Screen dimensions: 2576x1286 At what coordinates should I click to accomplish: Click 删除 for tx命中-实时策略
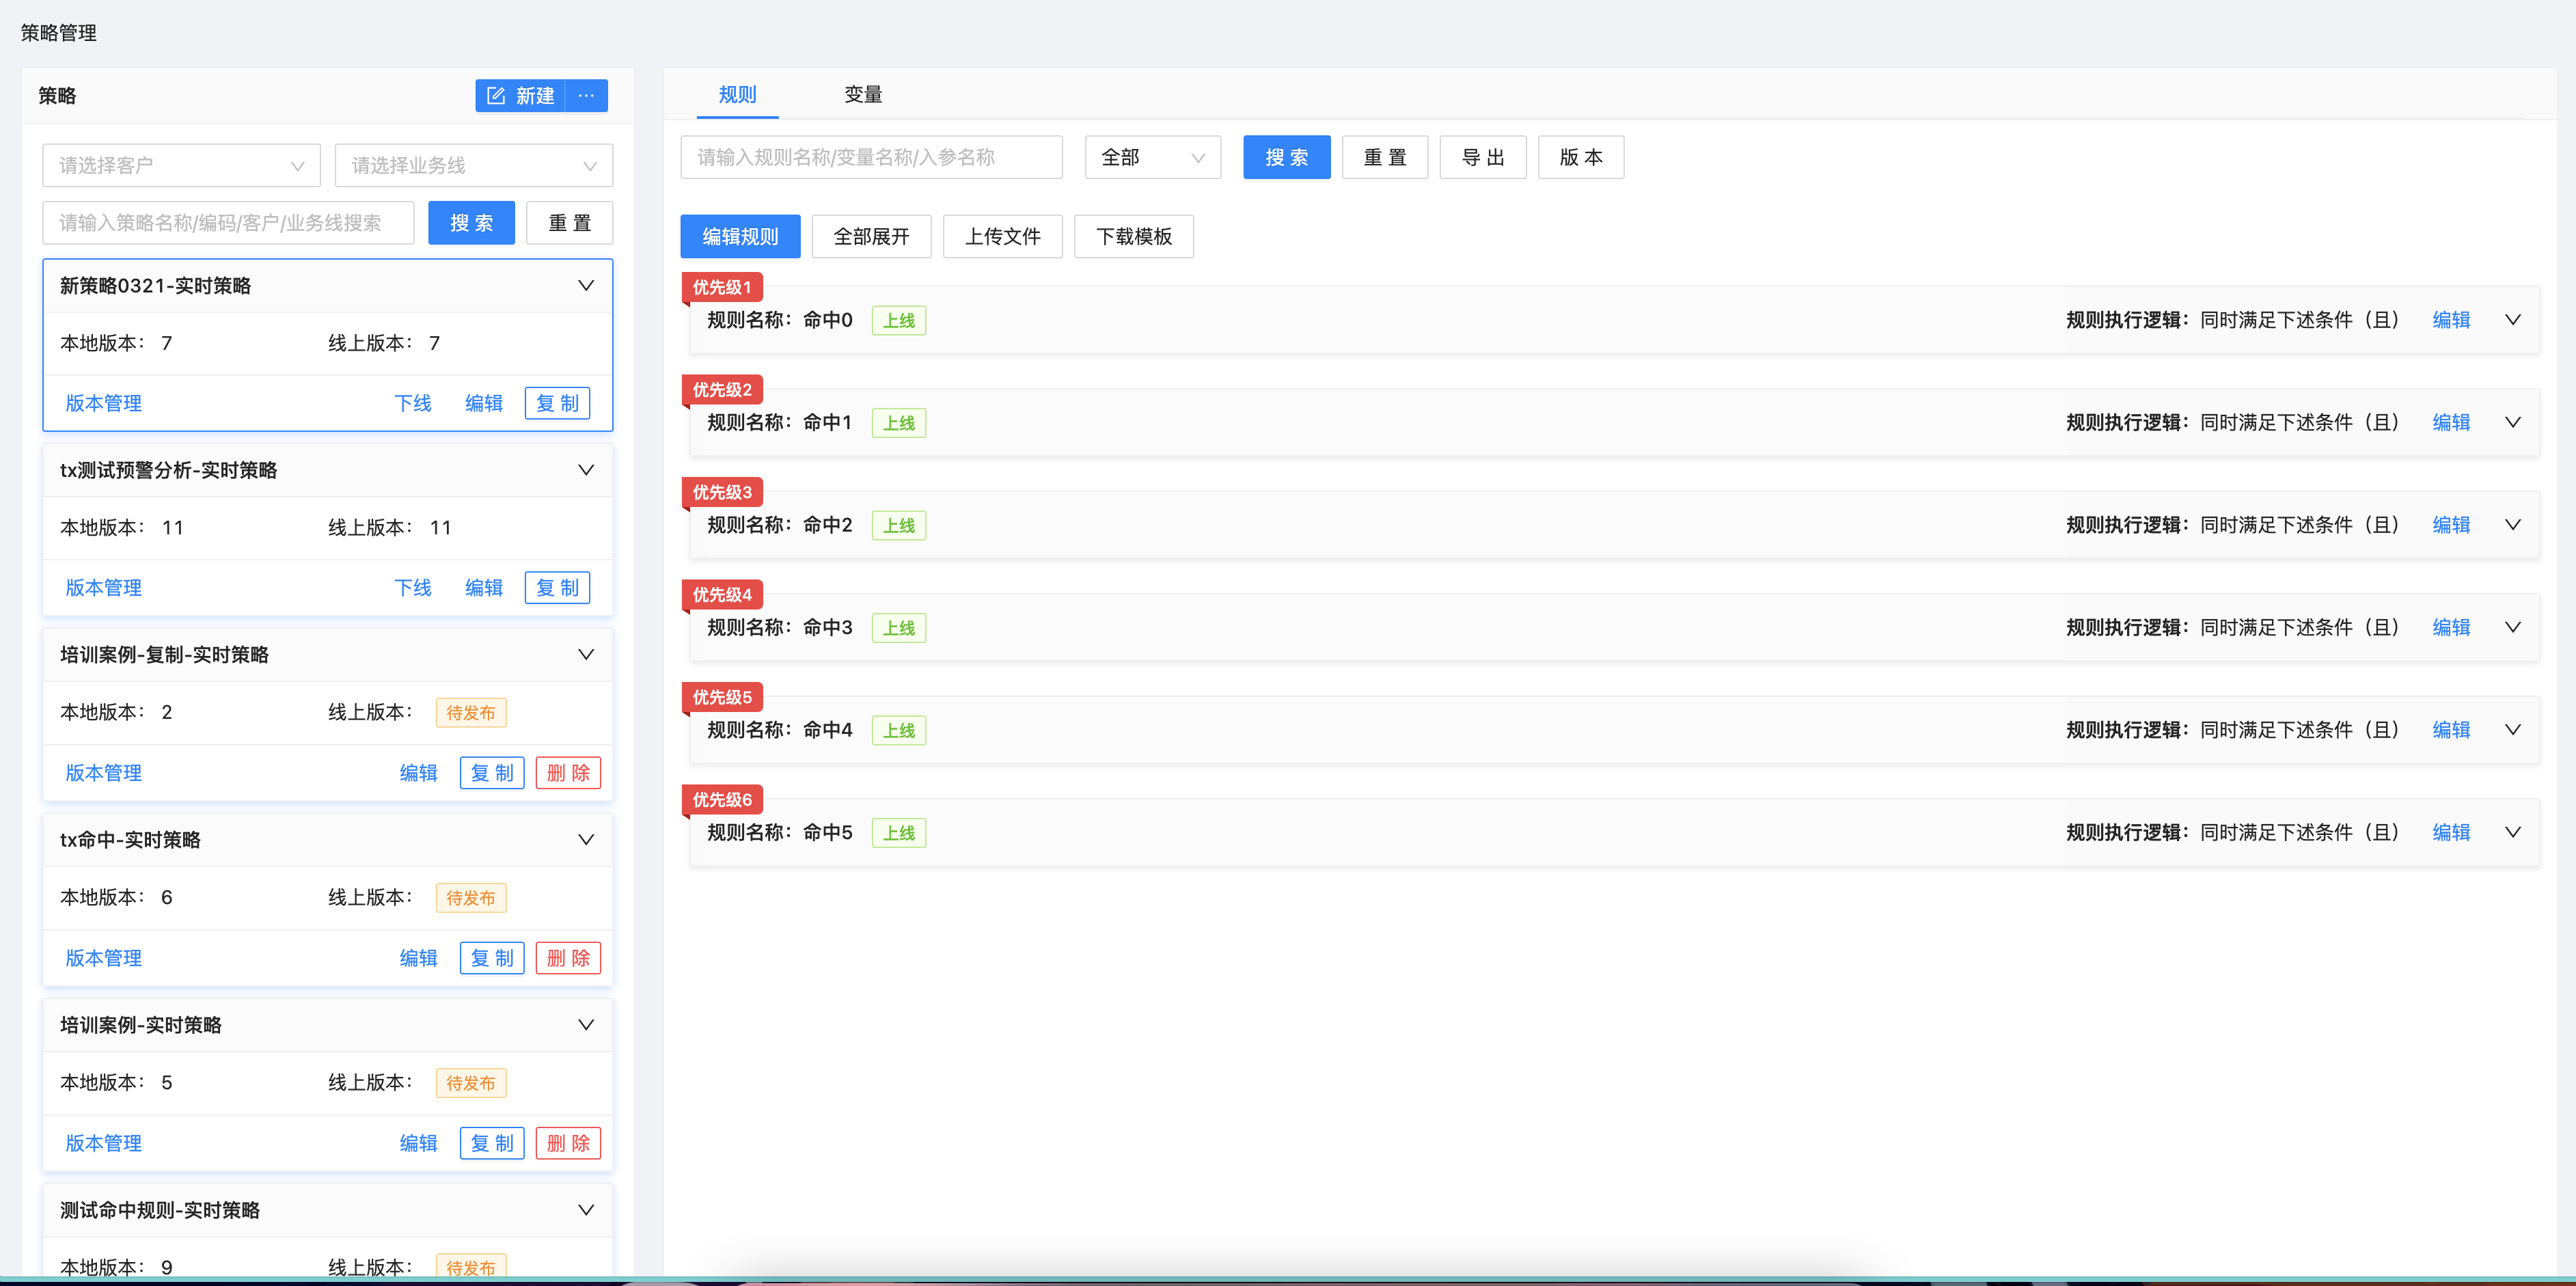click(x=568, y=958)
